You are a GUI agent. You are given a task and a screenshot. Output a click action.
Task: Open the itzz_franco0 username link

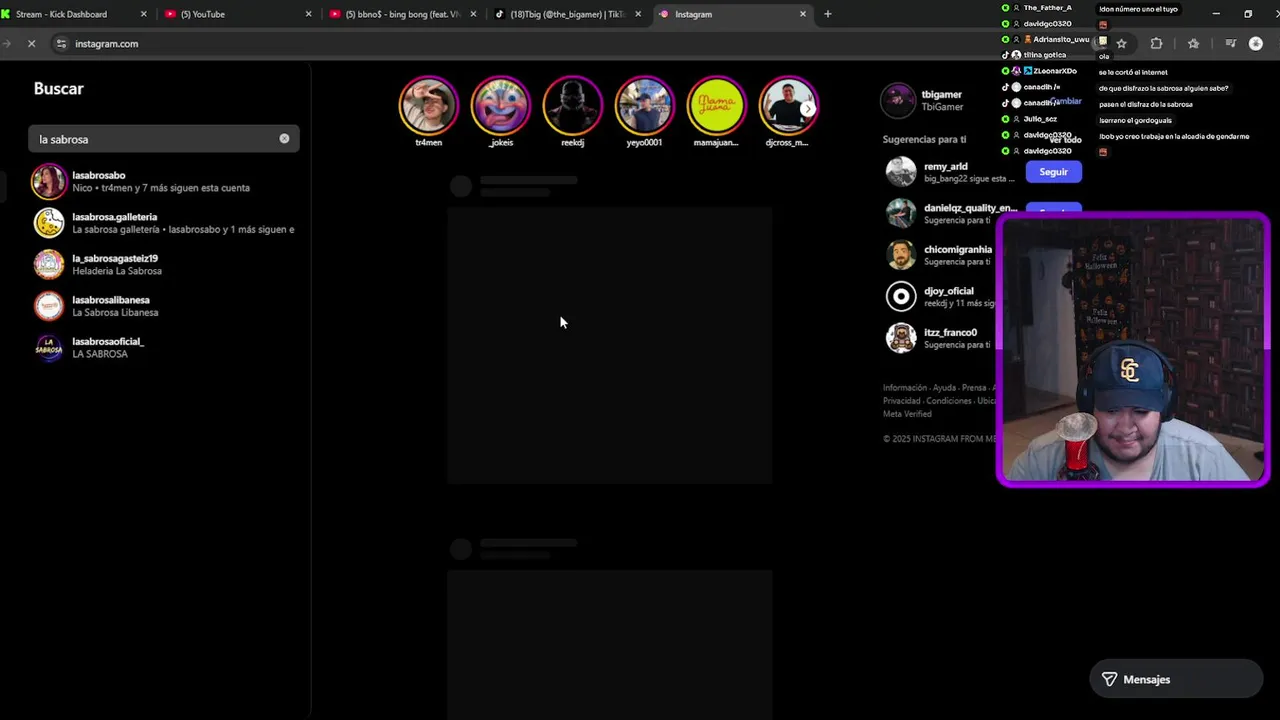point(951,333)
